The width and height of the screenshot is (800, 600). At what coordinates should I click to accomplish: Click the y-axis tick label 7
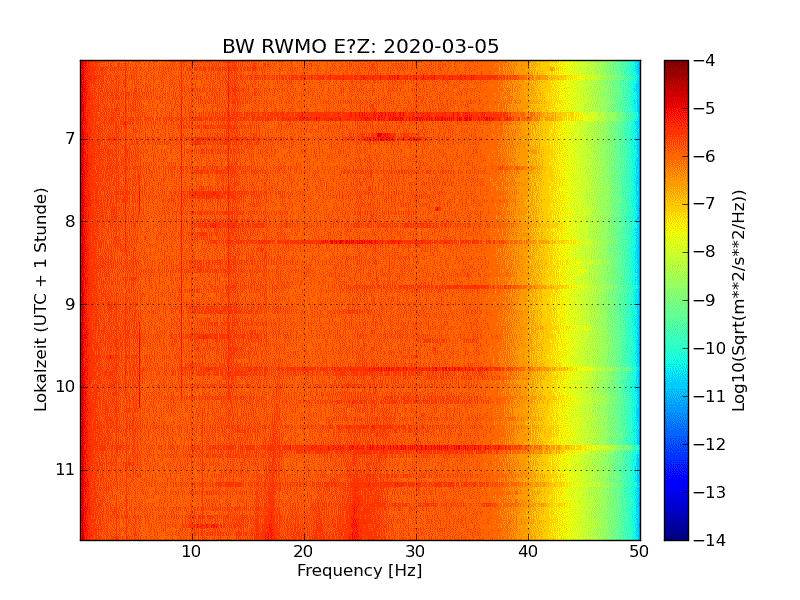[70, 138]
